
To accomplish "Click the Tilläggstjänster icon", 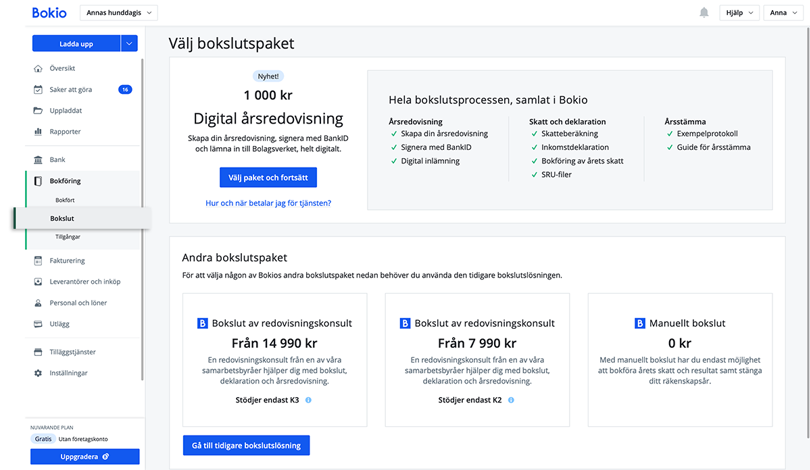I will (x=38, y=352).
